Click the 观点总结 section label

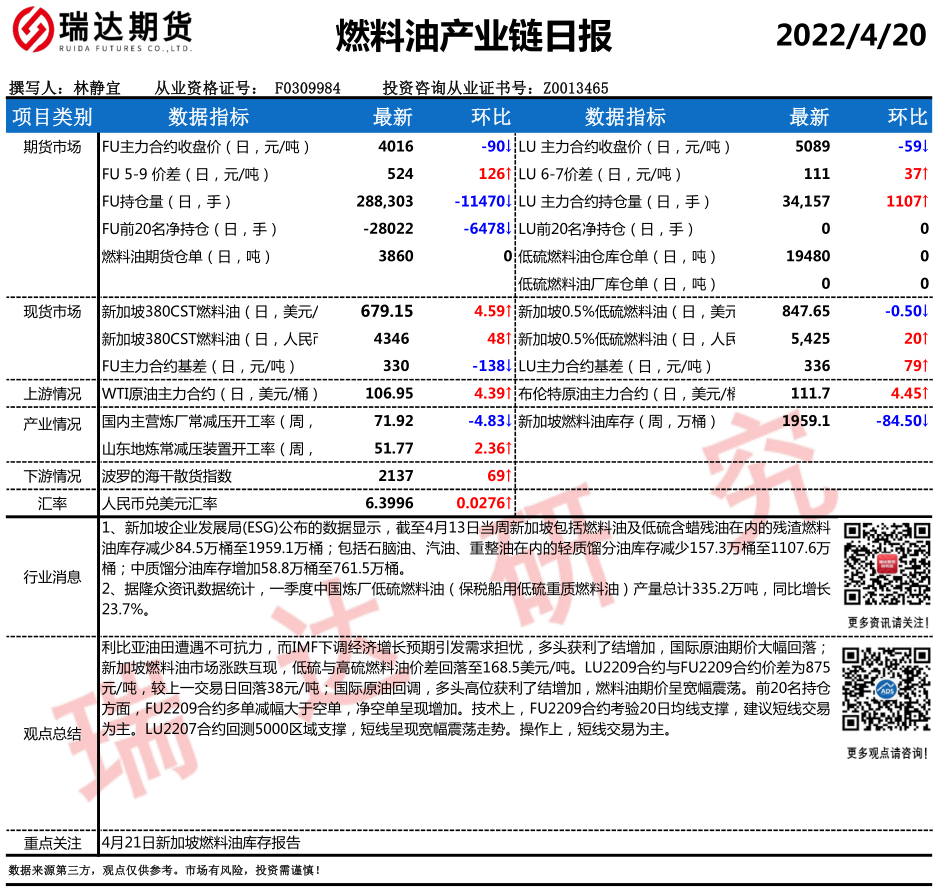pyautogui.click(x=51, y=734)
